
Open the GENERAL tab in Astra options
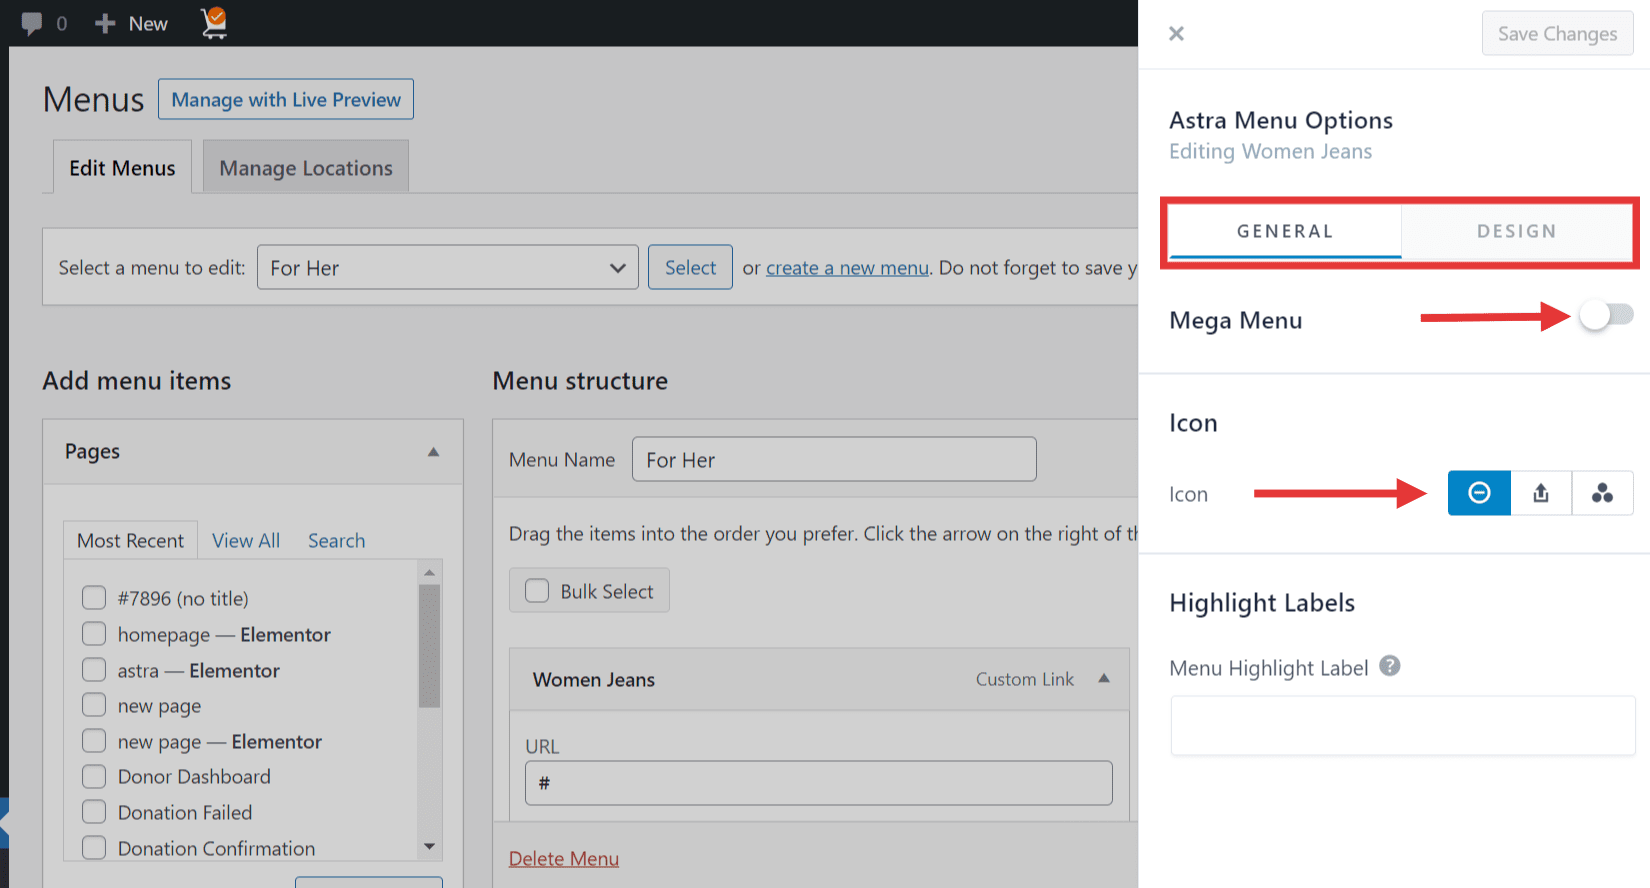[1285, 231]
